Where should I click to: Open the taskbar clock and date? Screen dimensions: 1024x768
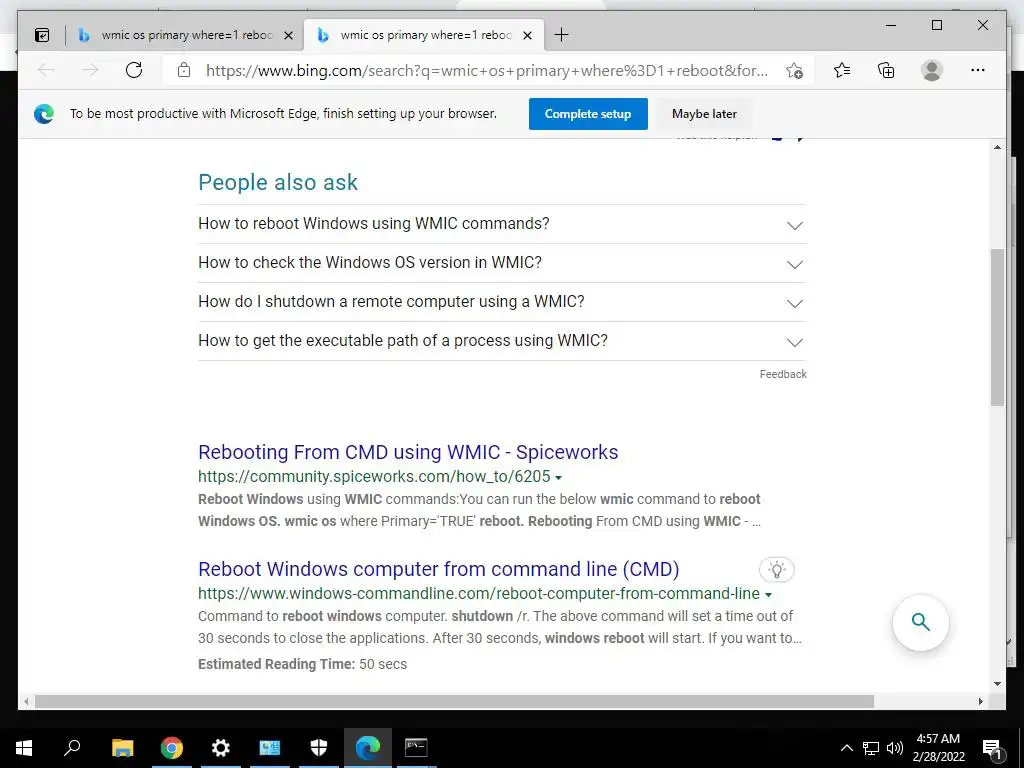point(938,748)
